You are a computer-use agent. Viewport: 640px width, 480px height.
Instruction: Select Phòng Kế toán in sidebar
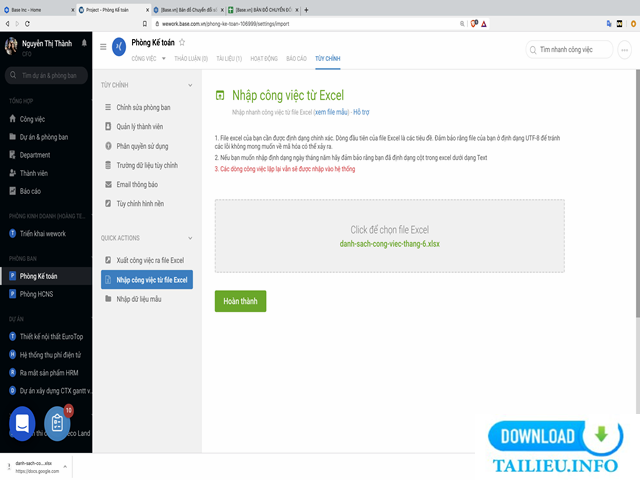(x=46, y=276)
